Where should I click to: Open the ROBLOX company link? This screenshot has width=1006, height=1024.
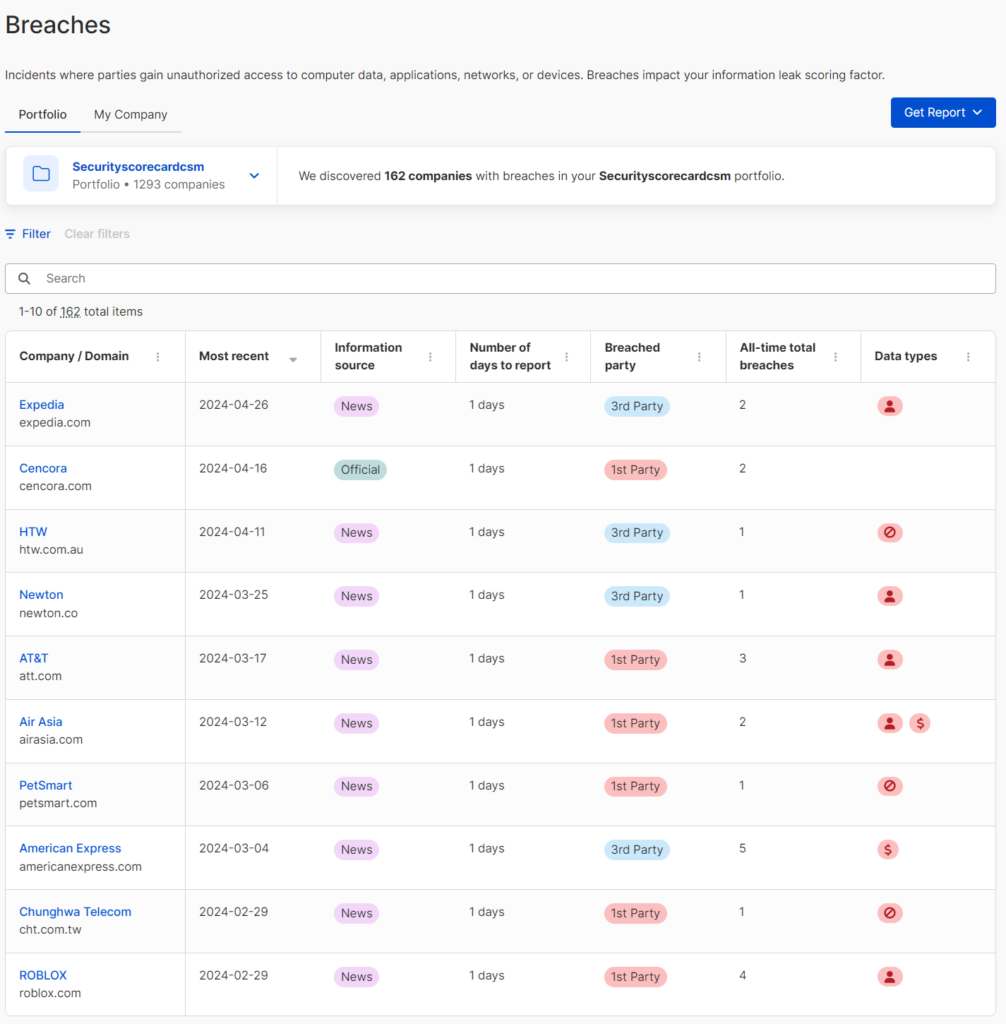click(x=43, y=976)
